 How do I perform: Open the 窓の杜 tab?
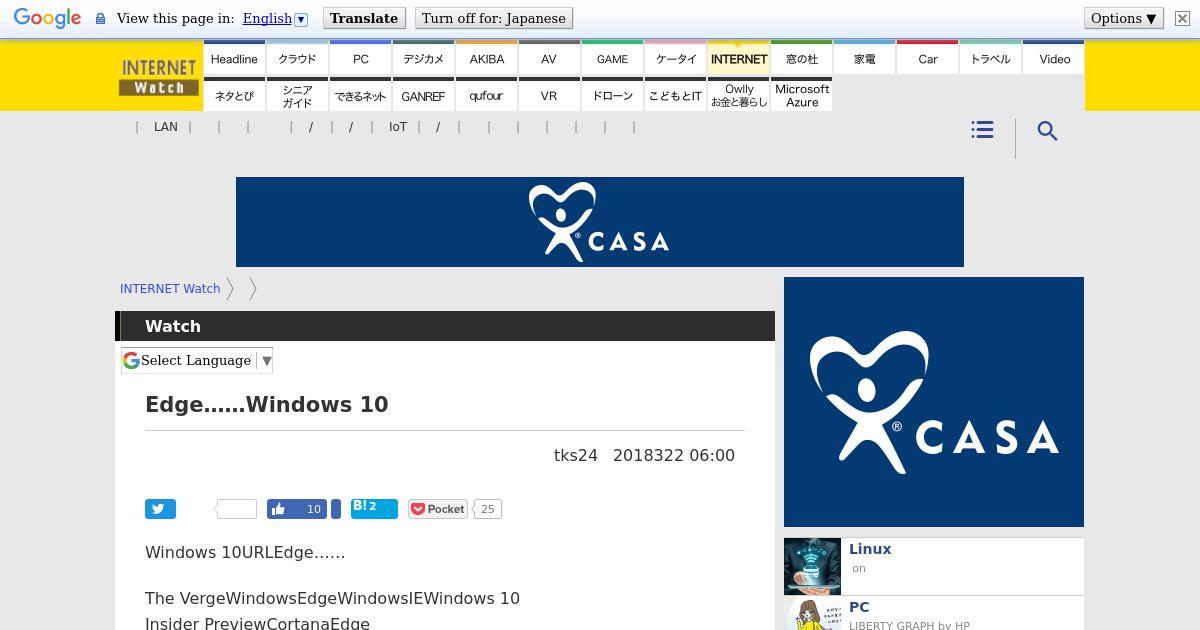(802, 59)
